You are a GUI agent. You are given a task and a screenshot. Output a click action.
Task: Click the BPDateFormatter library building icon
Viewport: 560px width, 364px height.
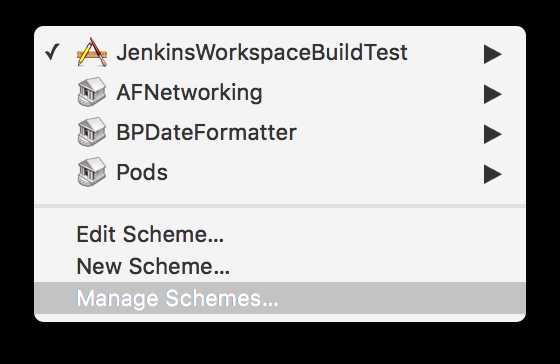92,132
